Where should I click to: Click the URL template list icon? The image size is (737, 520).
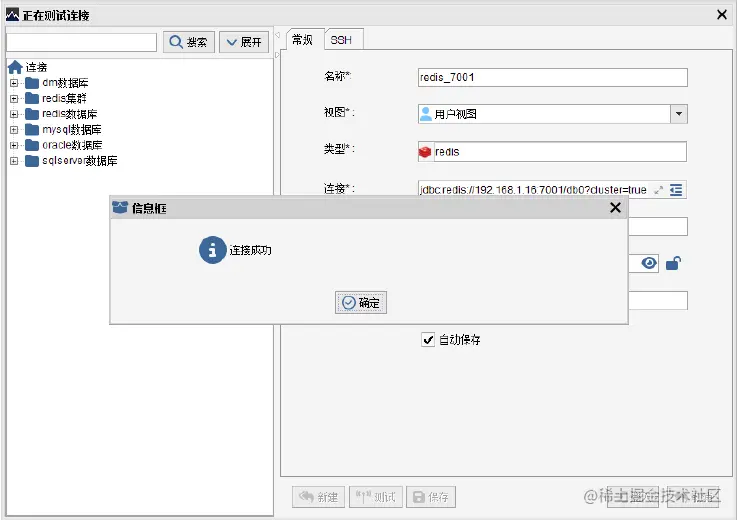pyautogui.click(x=676, y=190)
